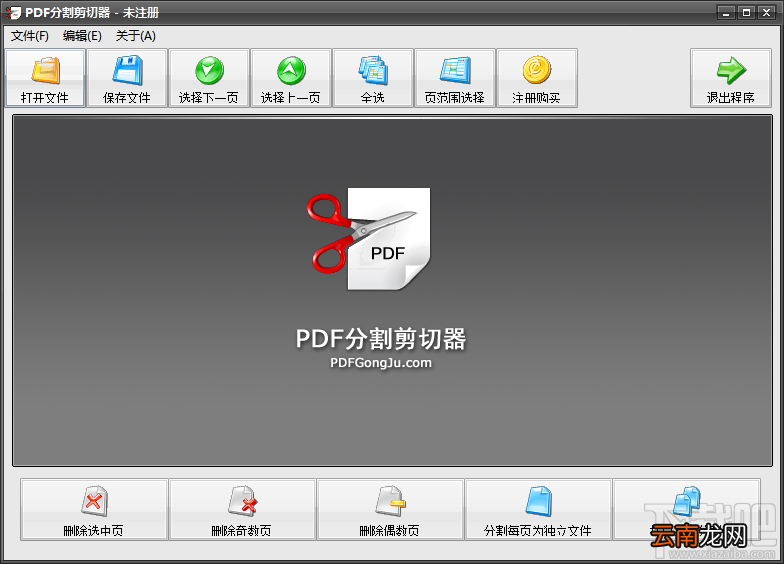
Task: Maximize the PDF分割剪切器 window
Action: [746, 12]
